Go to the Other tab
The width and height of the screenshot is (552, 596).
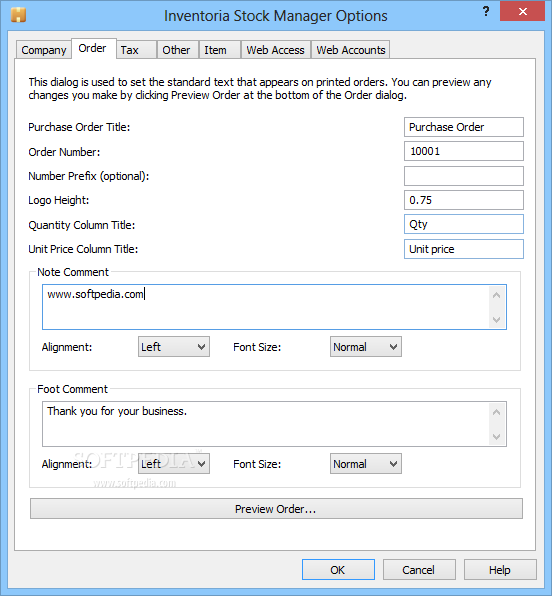click(x=177, y=50)
